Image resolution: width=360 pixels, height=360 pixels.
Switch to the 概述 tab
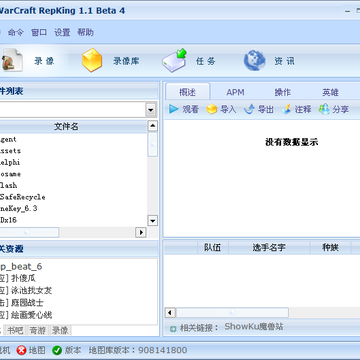(188, 92)
